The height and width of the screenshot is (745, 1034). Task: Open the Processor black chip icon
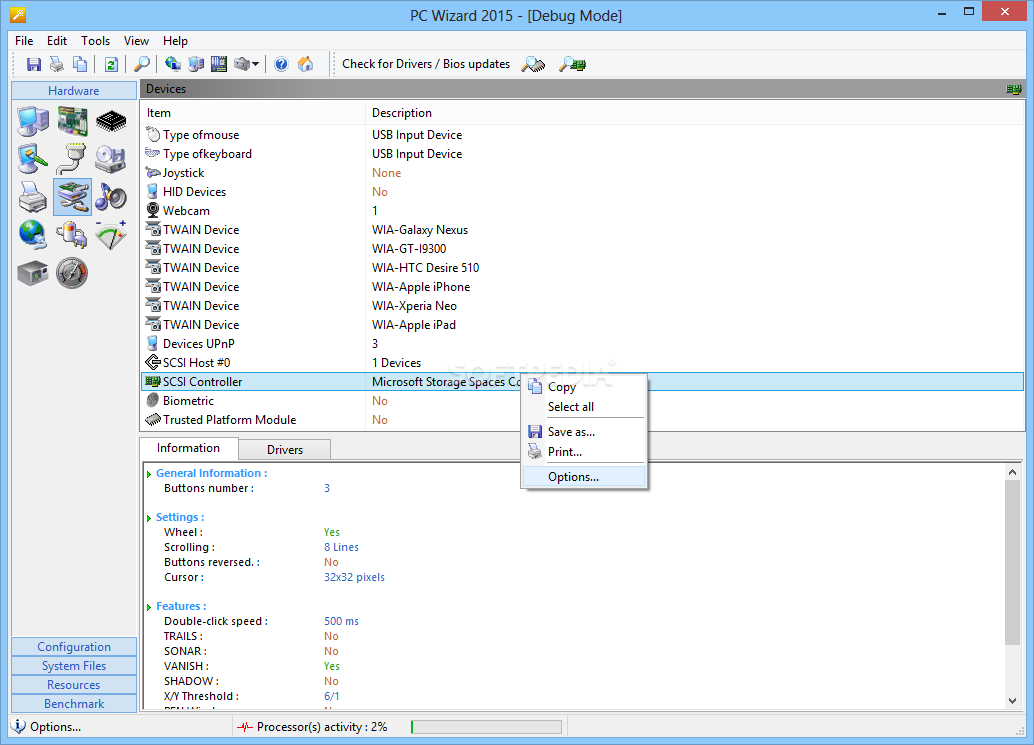pyautogui.click(x=111, y=121)
